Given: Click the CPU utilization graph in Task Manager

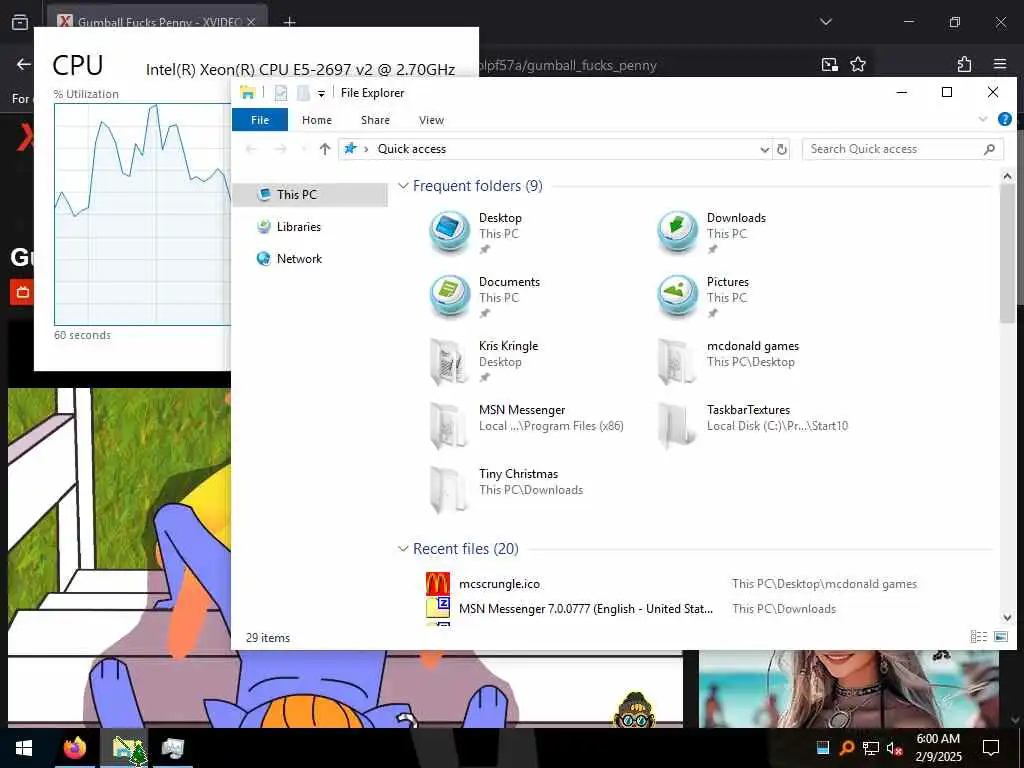Looking at the screenshot, I should click(142, 214).
